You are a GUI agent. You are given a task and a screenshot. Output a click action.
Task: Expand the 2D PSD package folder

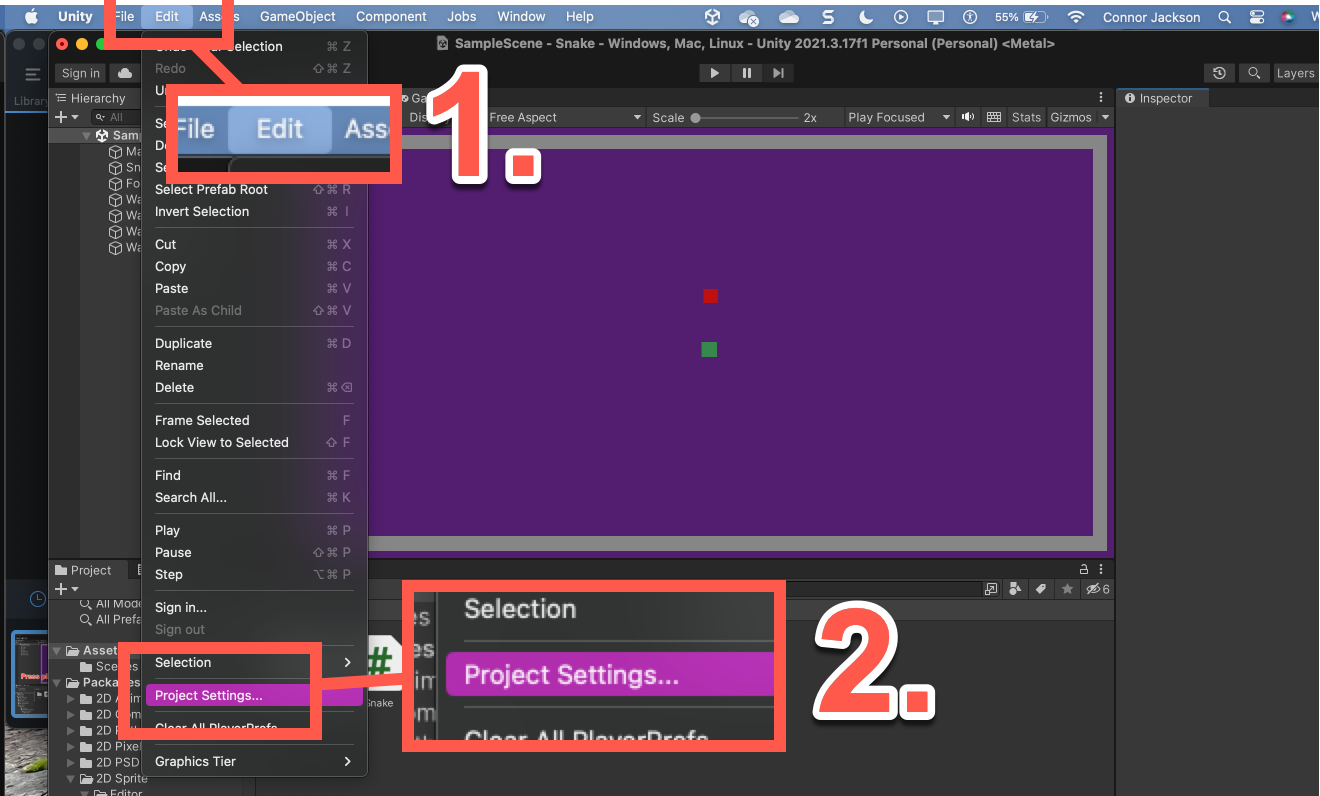click(x=71, y=762)
